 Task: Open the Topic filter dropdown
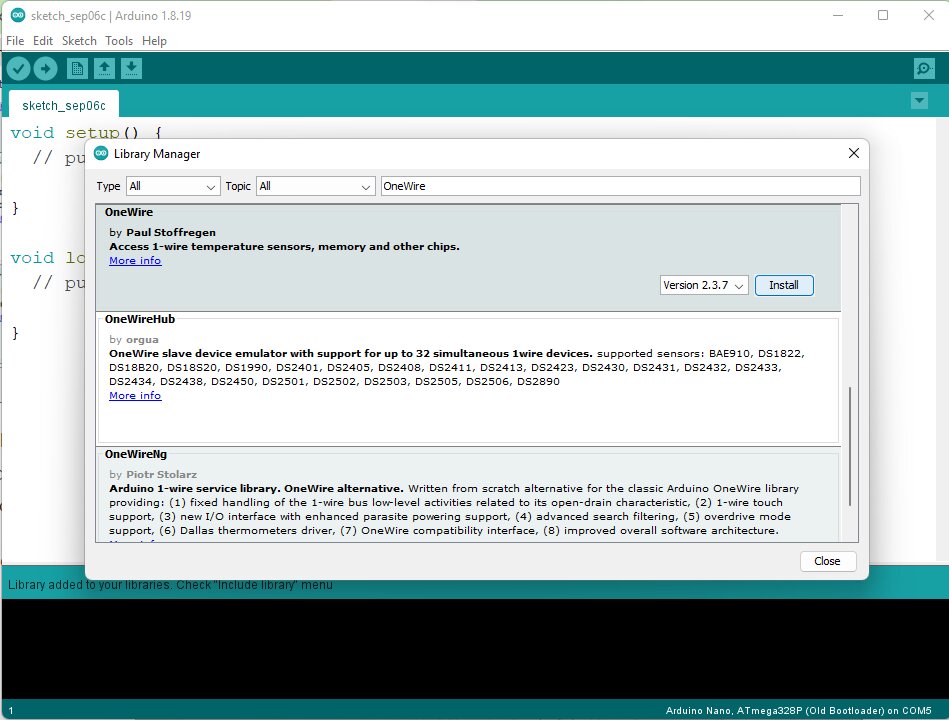click(x=315, y=186)
